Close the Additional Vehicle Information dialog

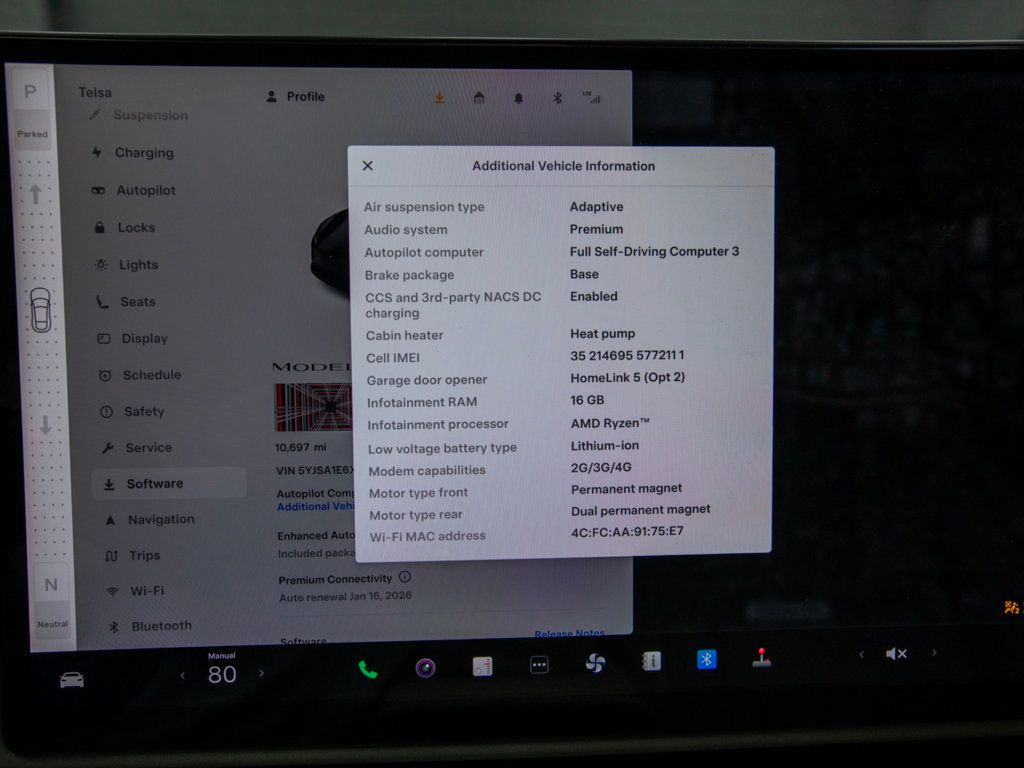point(367,166)
